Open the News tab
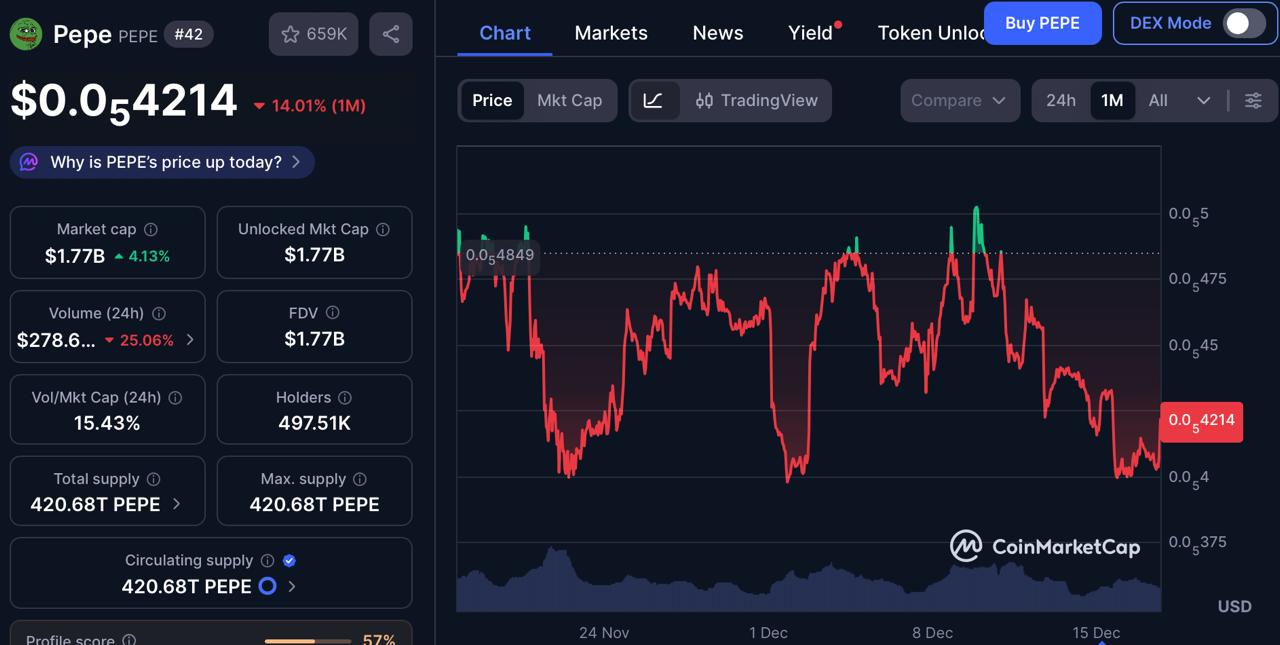This screenshot has height=645, width=1280. [717, 33]
